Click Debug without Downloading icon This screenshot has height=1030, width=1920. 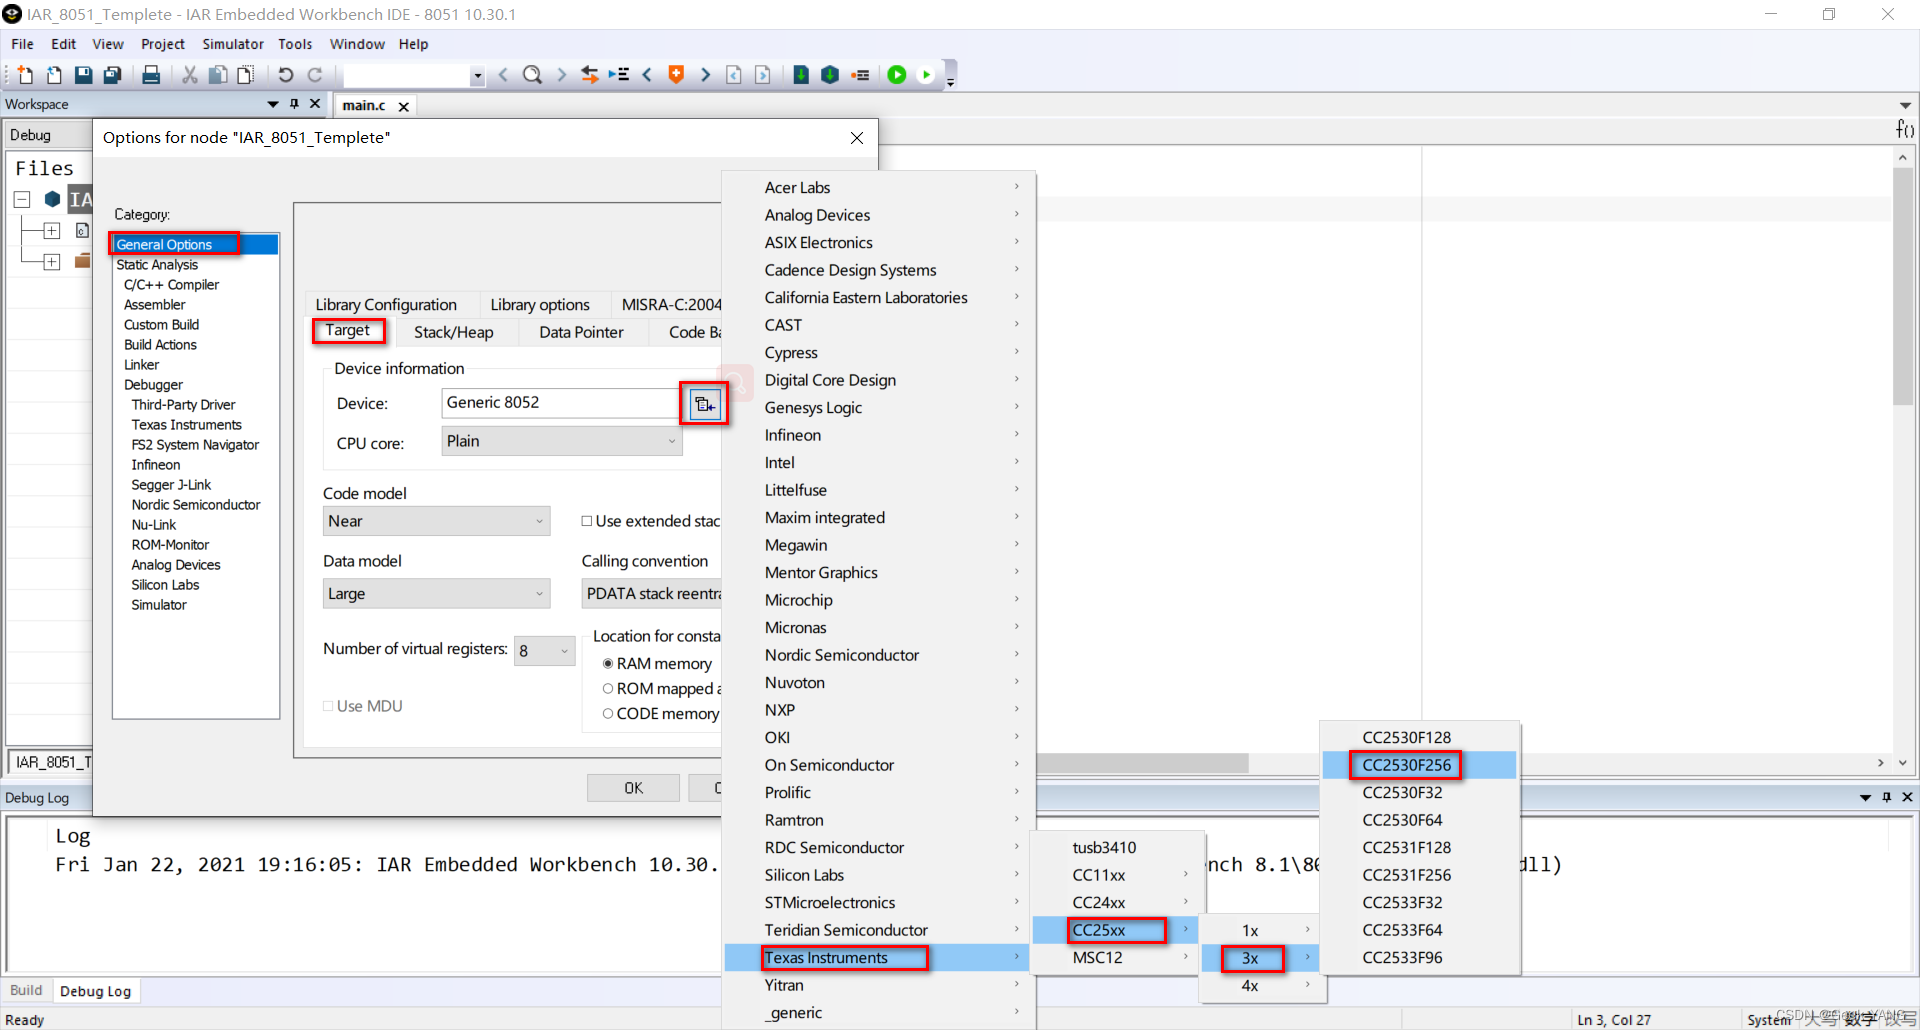click(926, 75)
